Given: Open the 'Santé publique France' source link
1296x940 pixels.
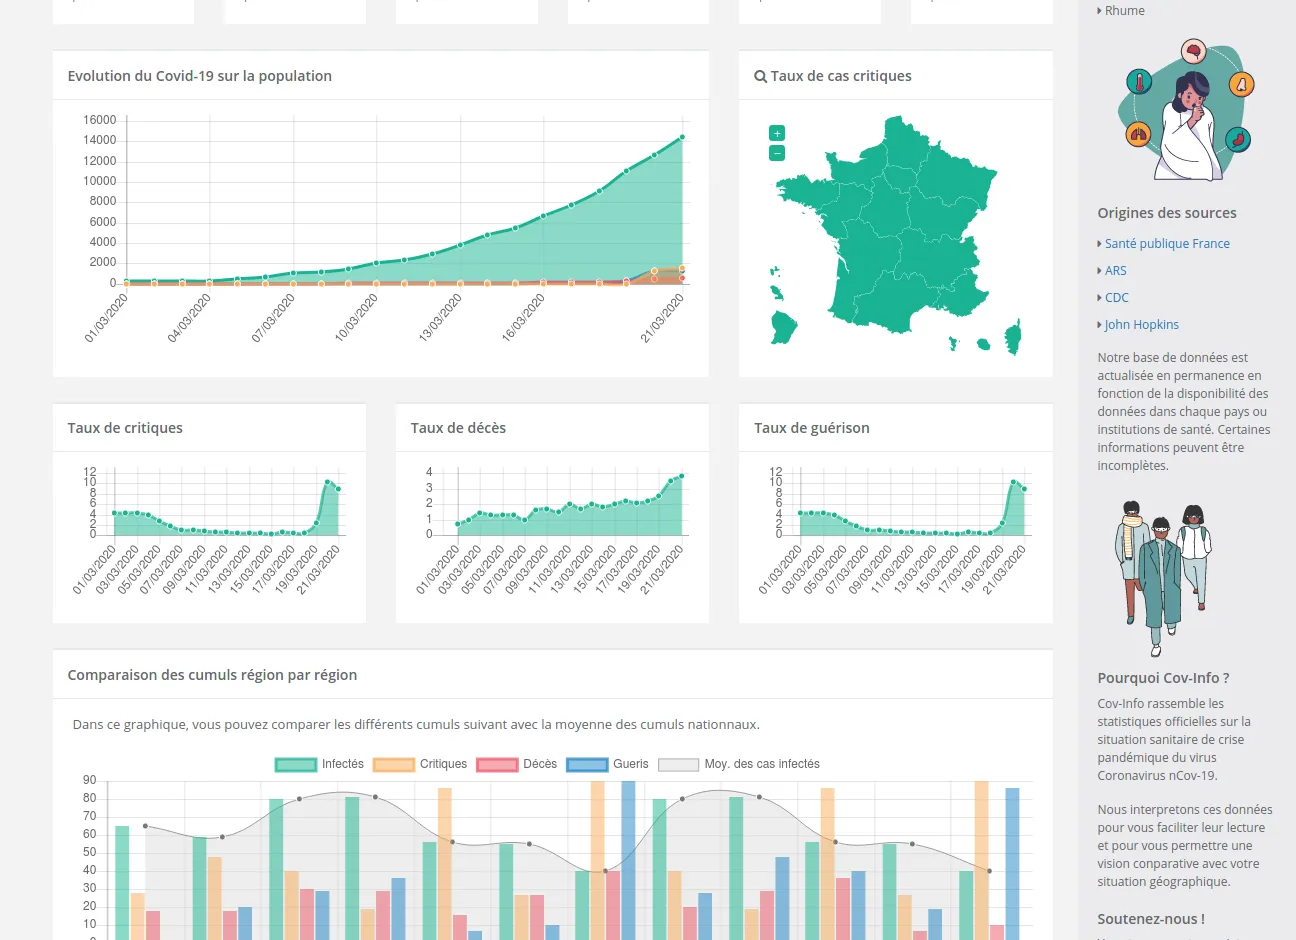Looking at the screenshot, I should pos(1167,243).
